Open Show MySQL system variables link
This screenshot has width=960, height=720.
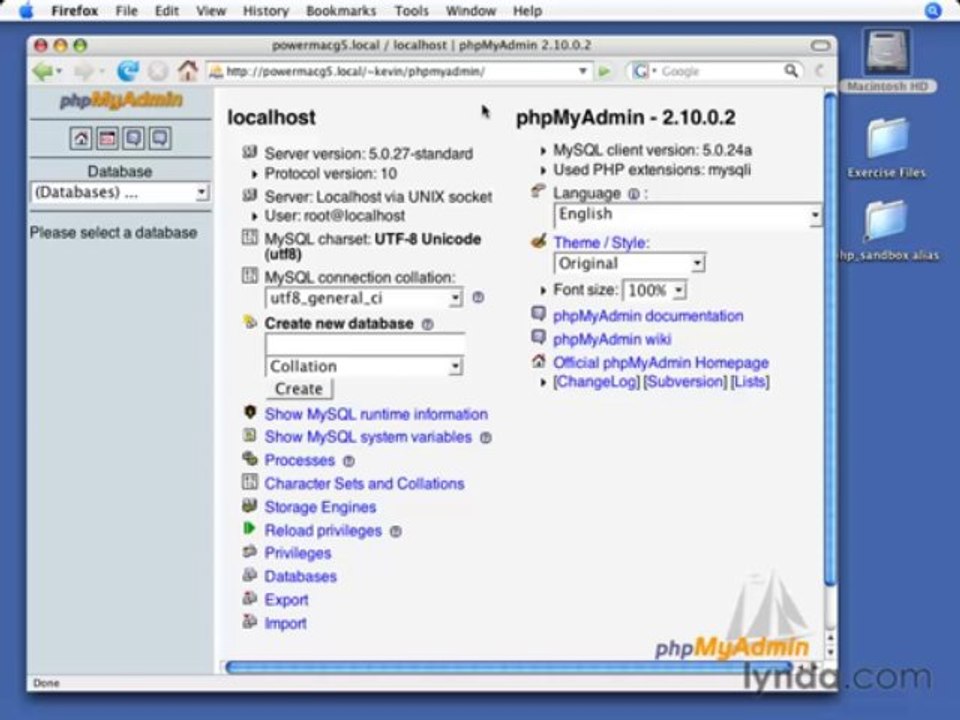tap(368, 437)
